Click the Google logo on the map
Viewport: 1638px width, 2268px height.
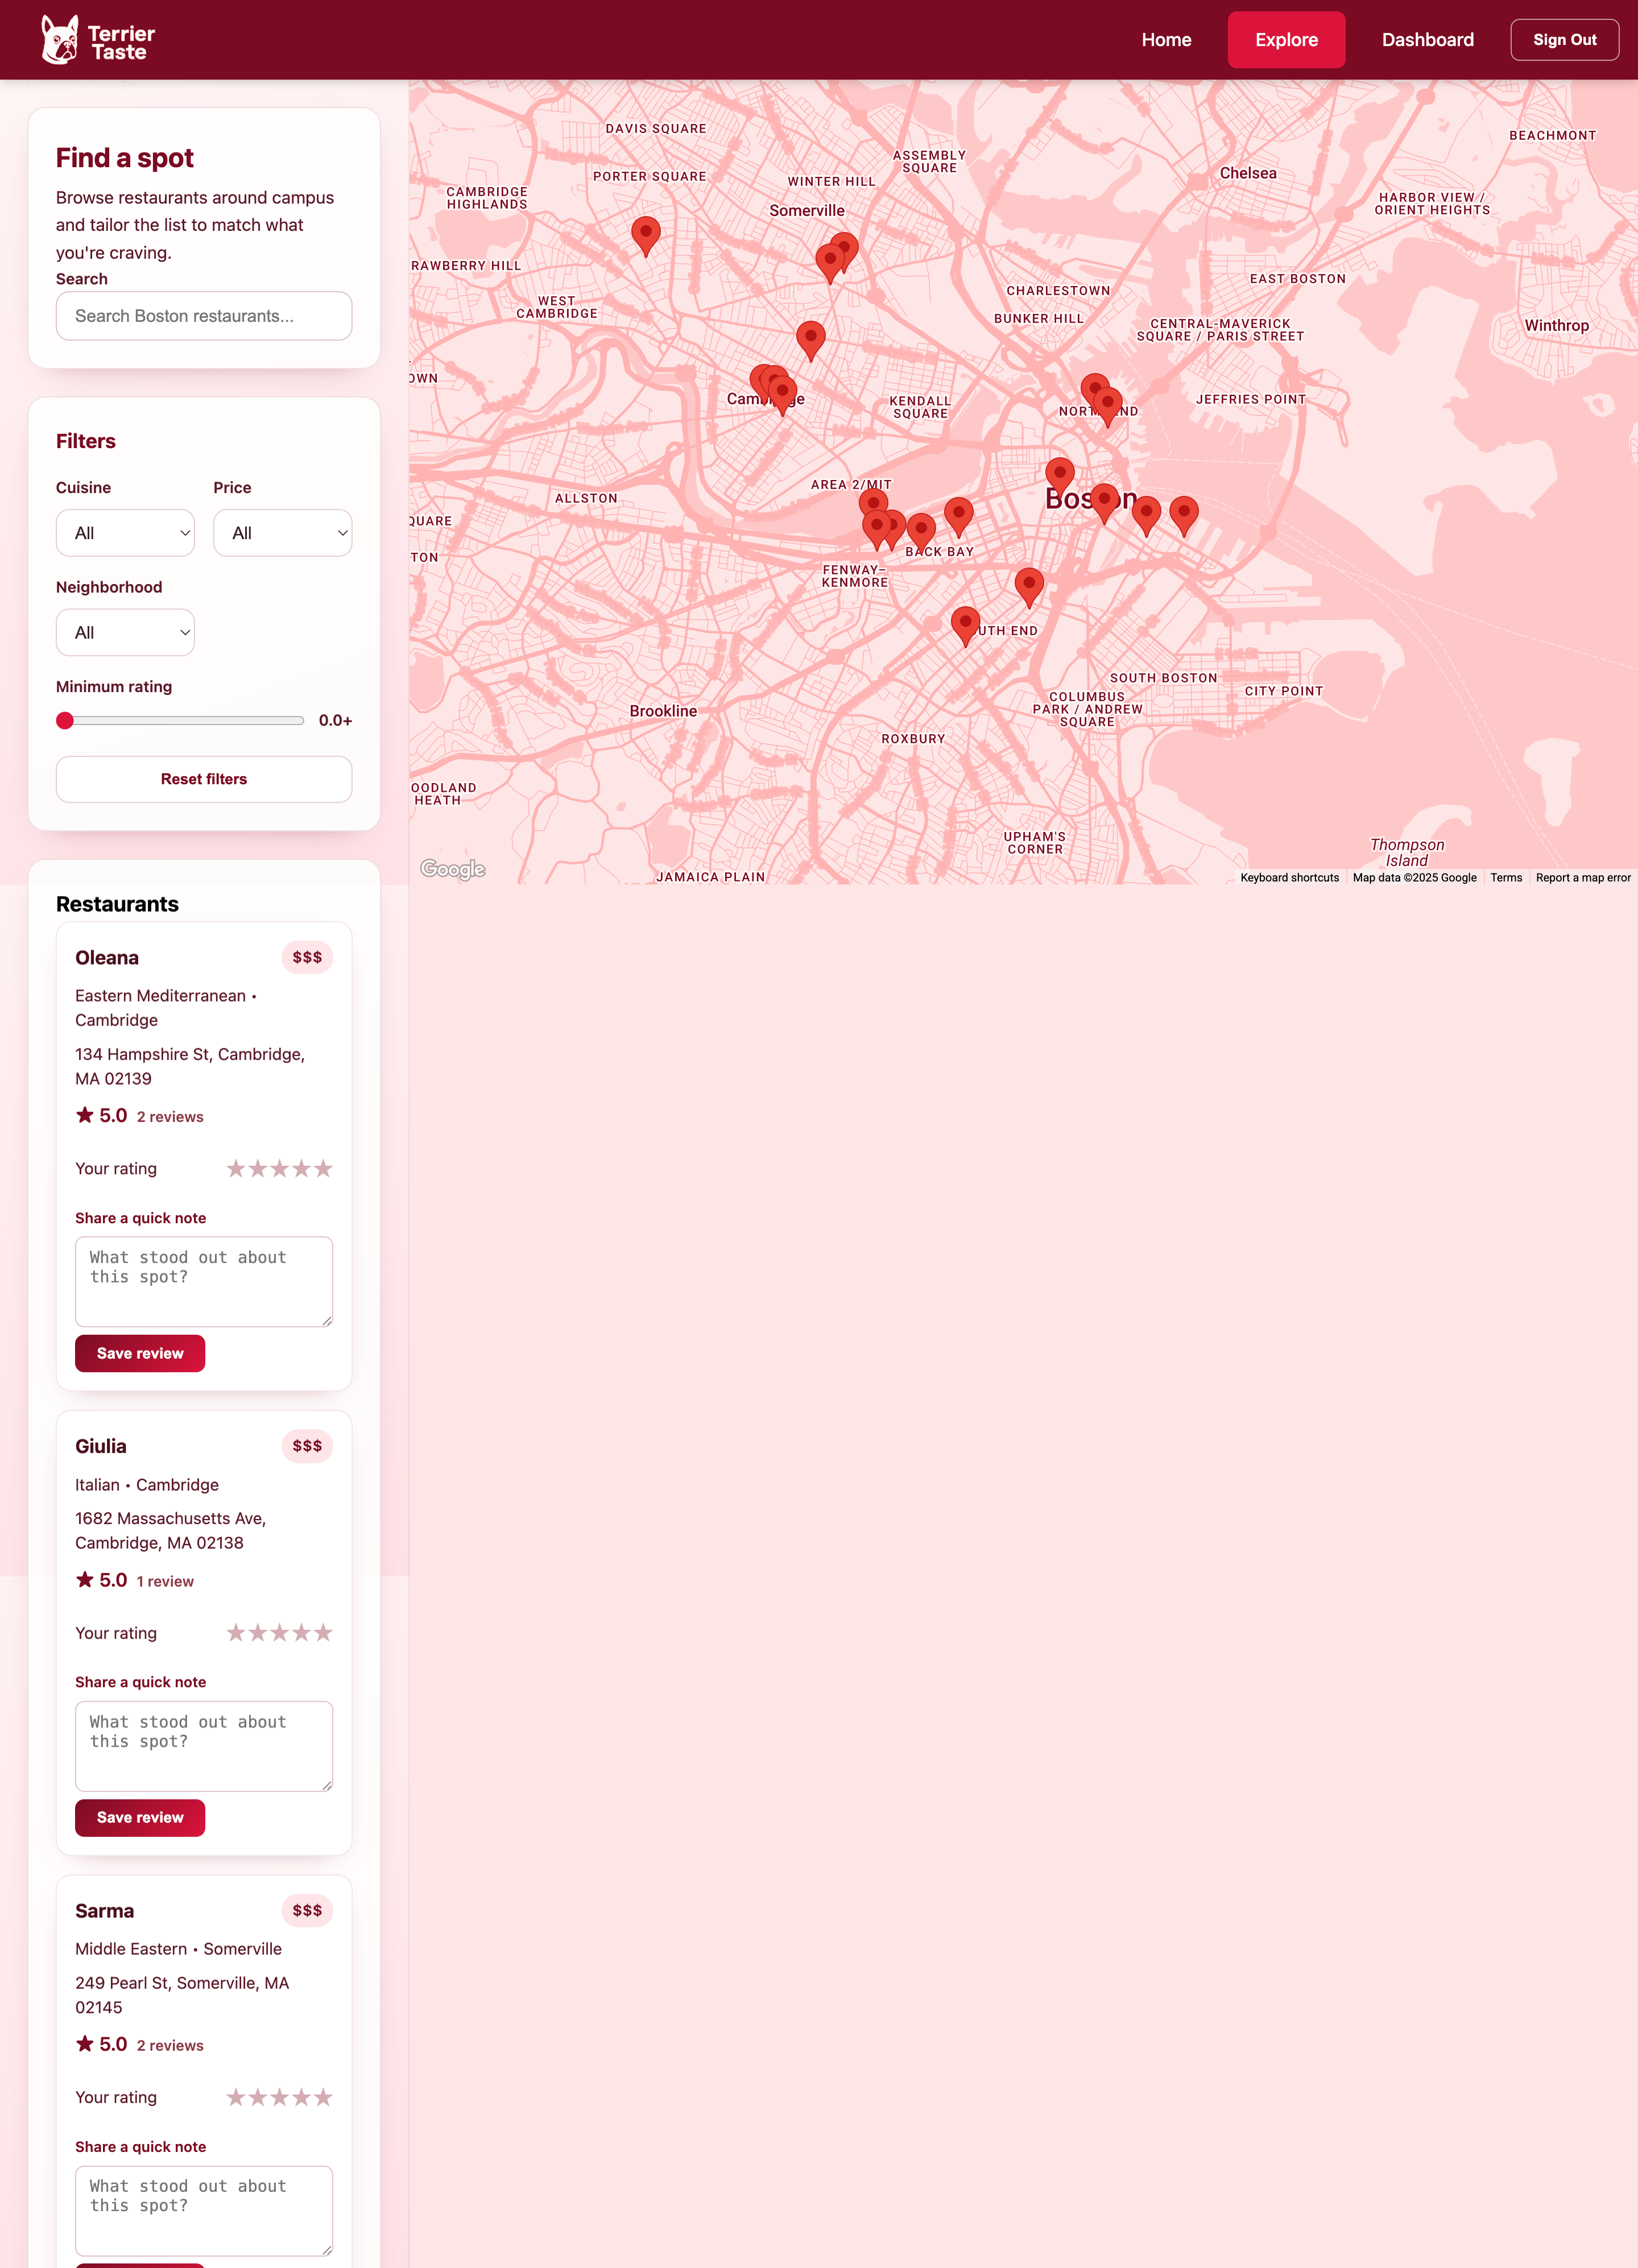(x=452, y=869)
